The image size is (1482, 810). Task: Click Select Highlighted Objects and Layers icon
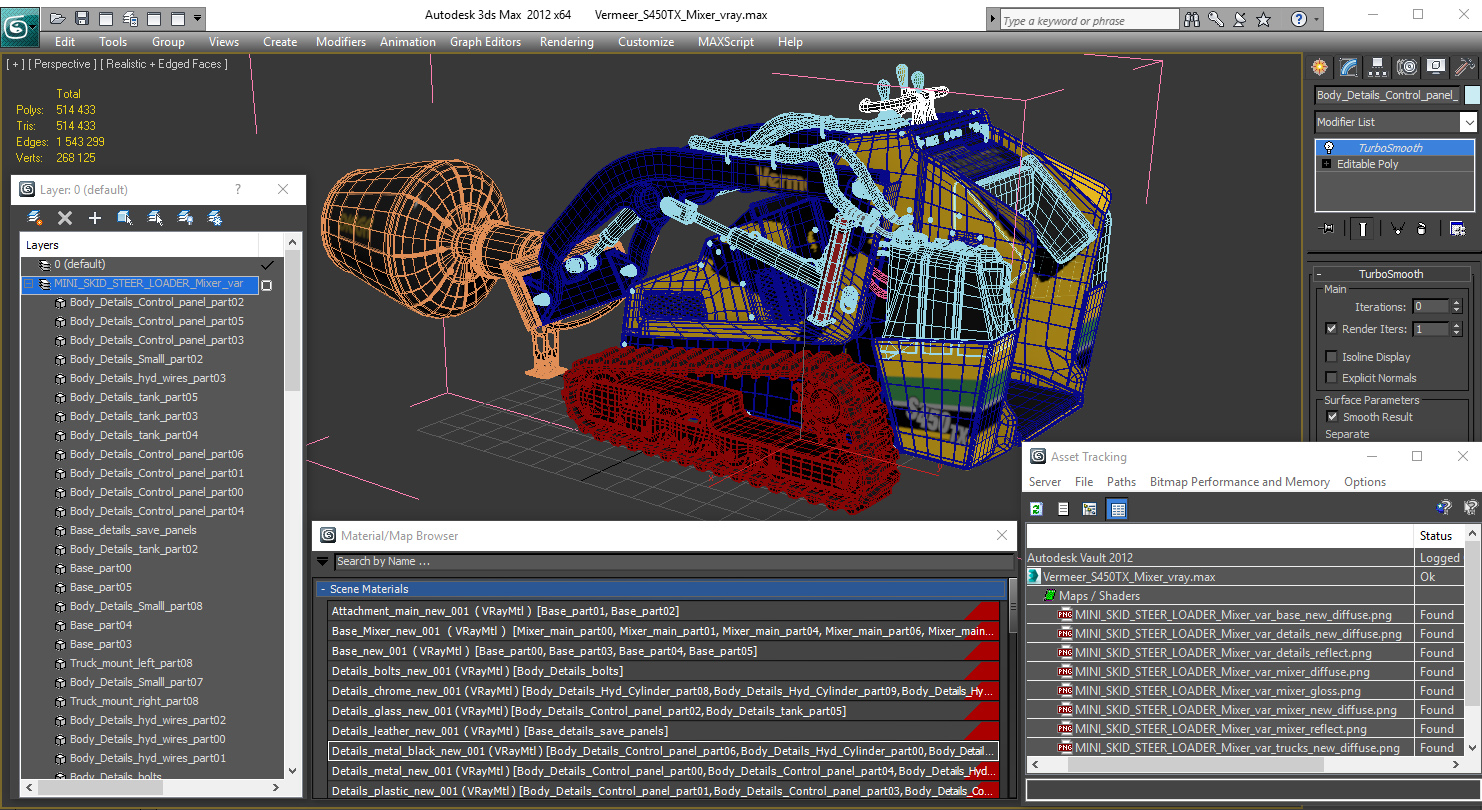pyautogui.click(x=125, y=218)
